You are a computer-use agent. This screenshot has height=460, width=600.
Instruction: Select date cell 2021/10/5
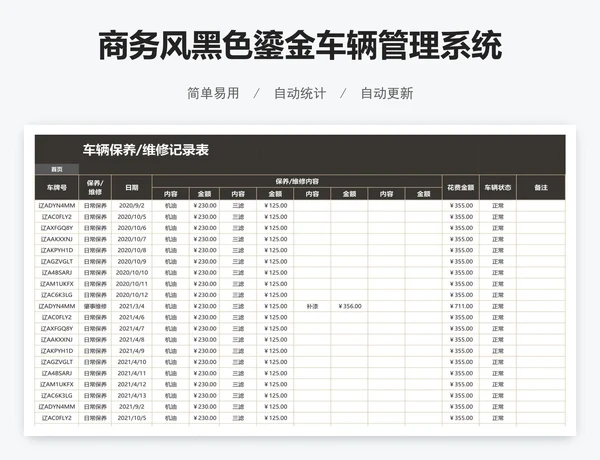132,418
